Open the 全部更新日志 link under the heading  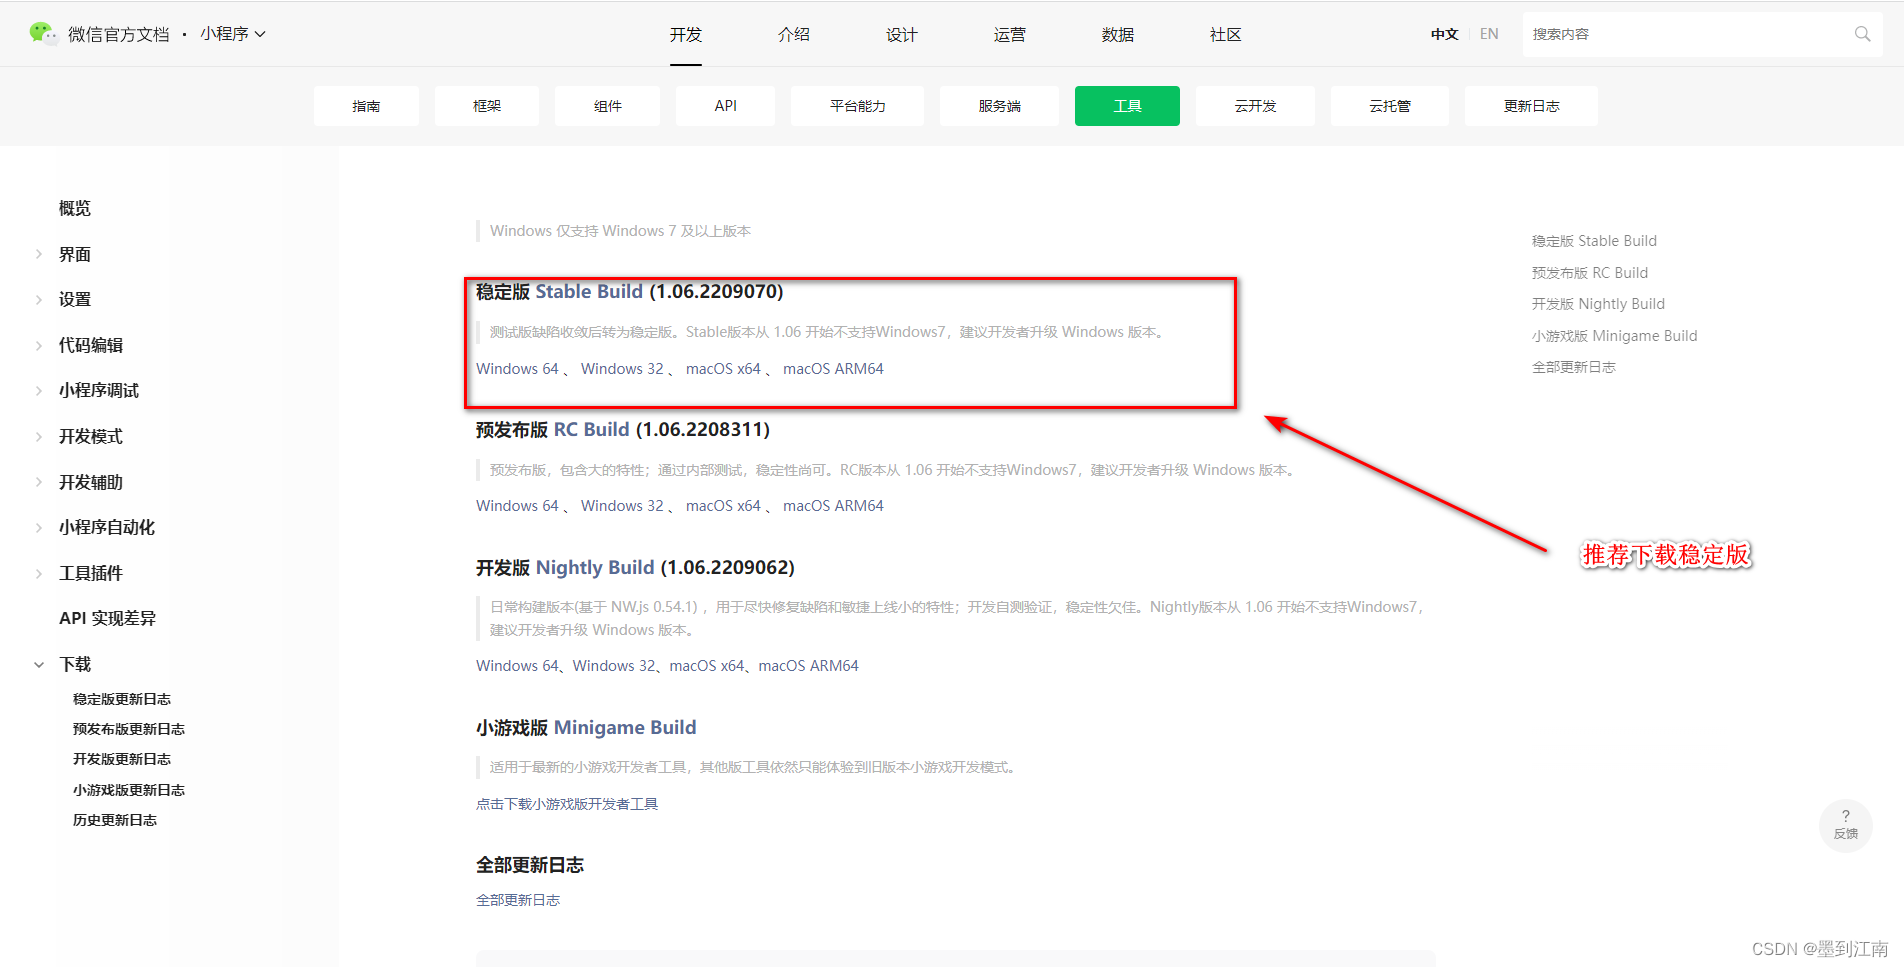pyautogui.click(x=518, y=900)
